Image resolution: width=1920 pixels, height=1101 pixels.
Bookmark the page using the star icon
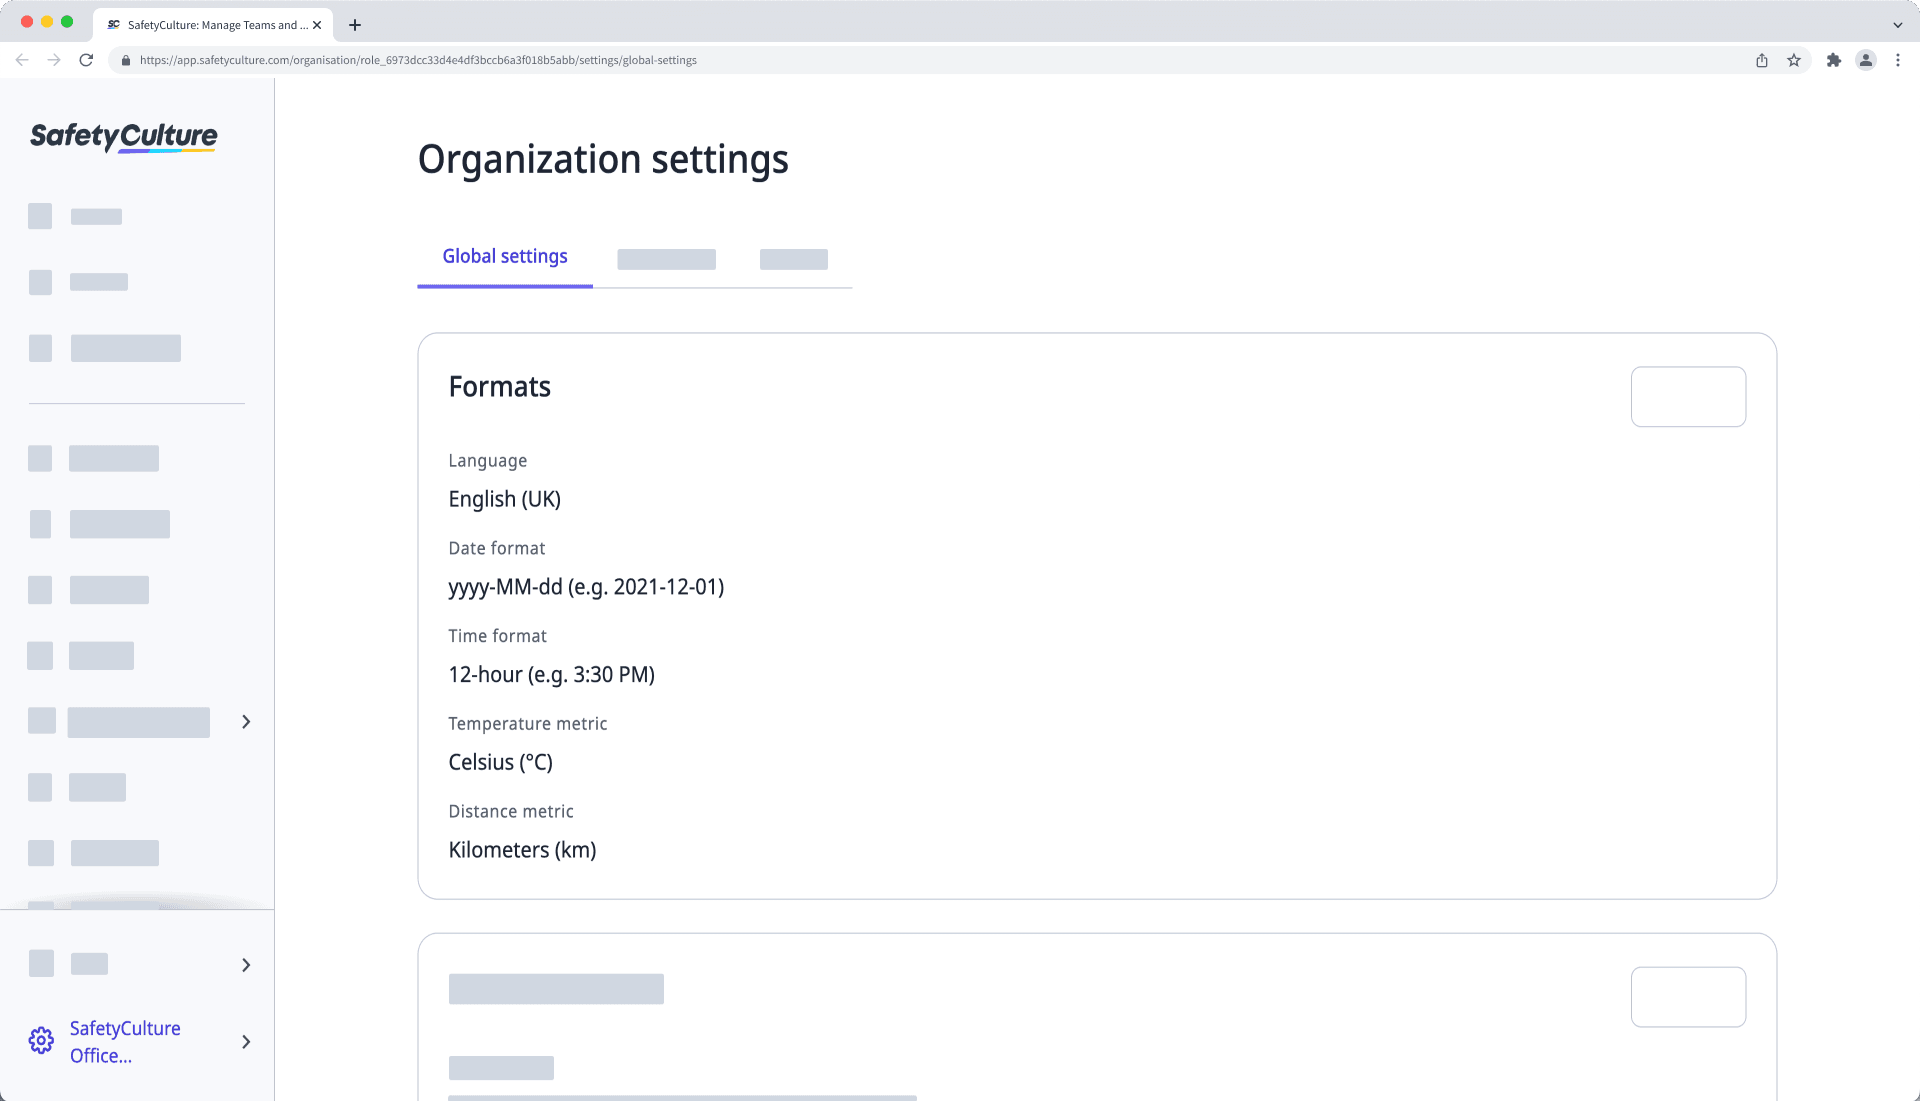coord(1793,60)
